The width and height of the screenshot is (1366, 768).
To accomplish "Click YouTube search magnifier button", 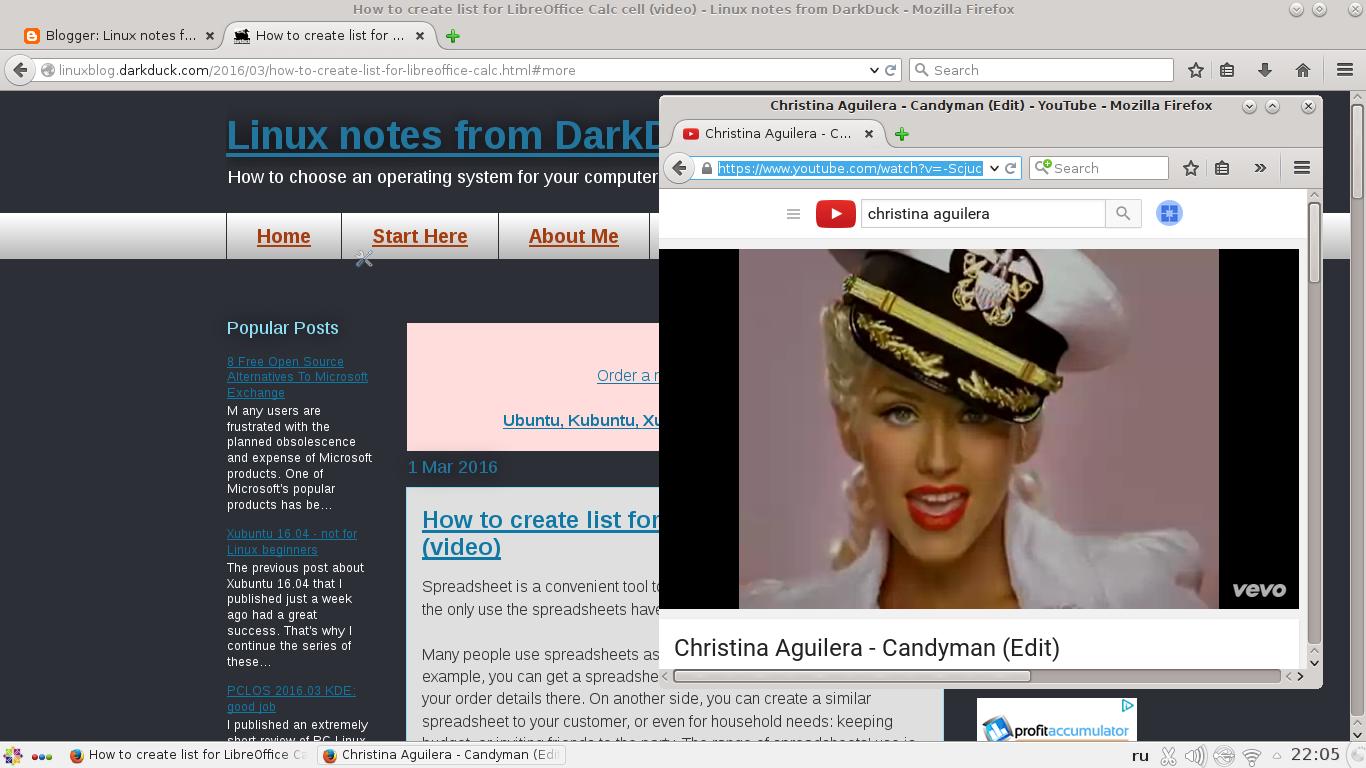I will [x=1123, y=214].
